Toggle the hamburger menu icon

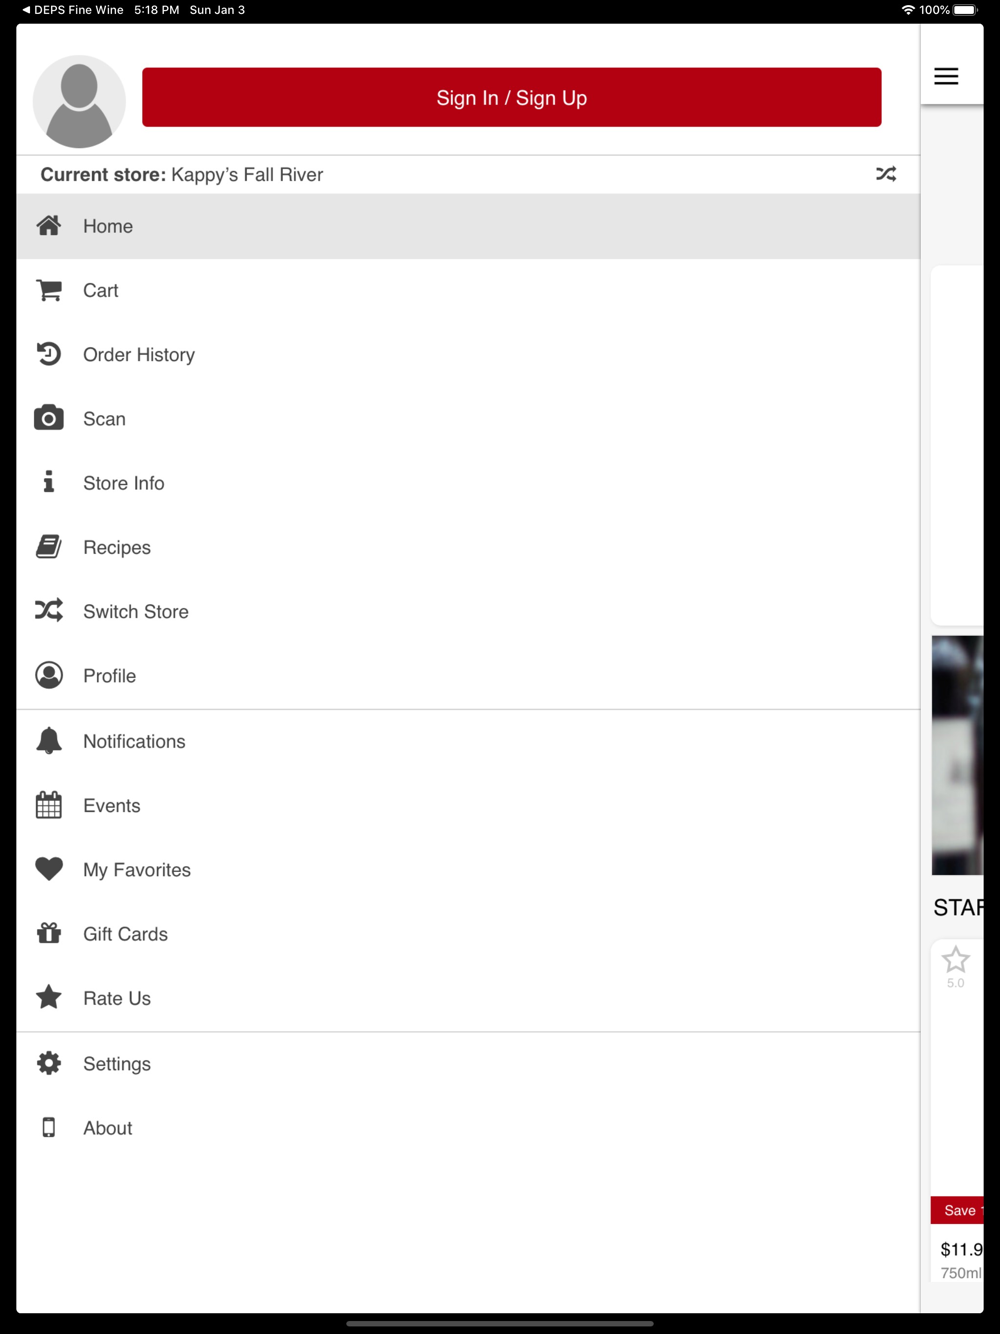tap(946, 76)
